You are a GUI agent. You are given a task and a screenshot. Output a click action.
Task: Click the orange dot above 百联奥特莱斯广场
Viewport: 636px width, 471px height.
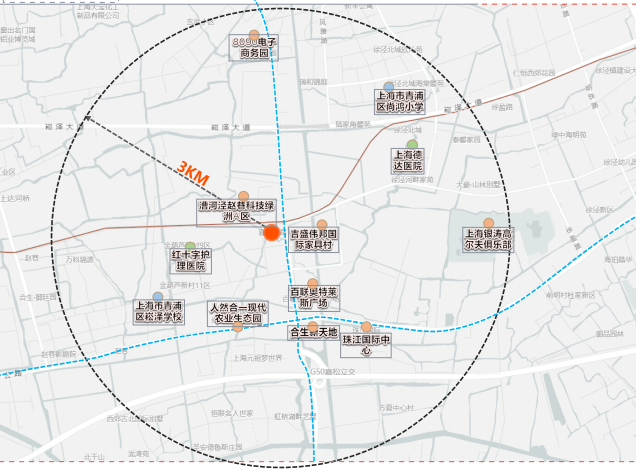coord(313,284)
